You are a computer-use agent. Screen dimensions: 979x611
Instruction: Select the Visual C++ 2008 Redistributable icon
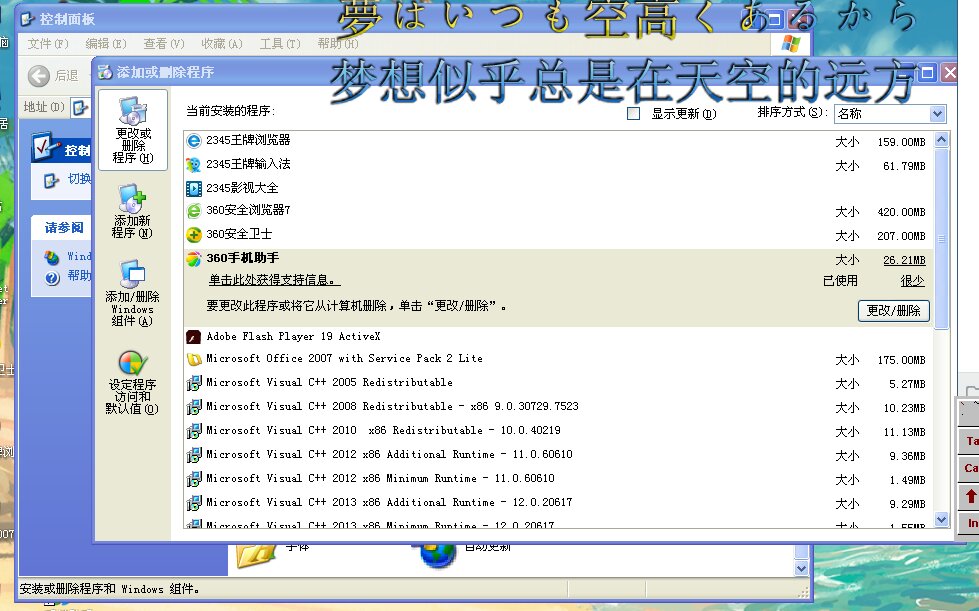pyautogui.click(x=194, y=407)
